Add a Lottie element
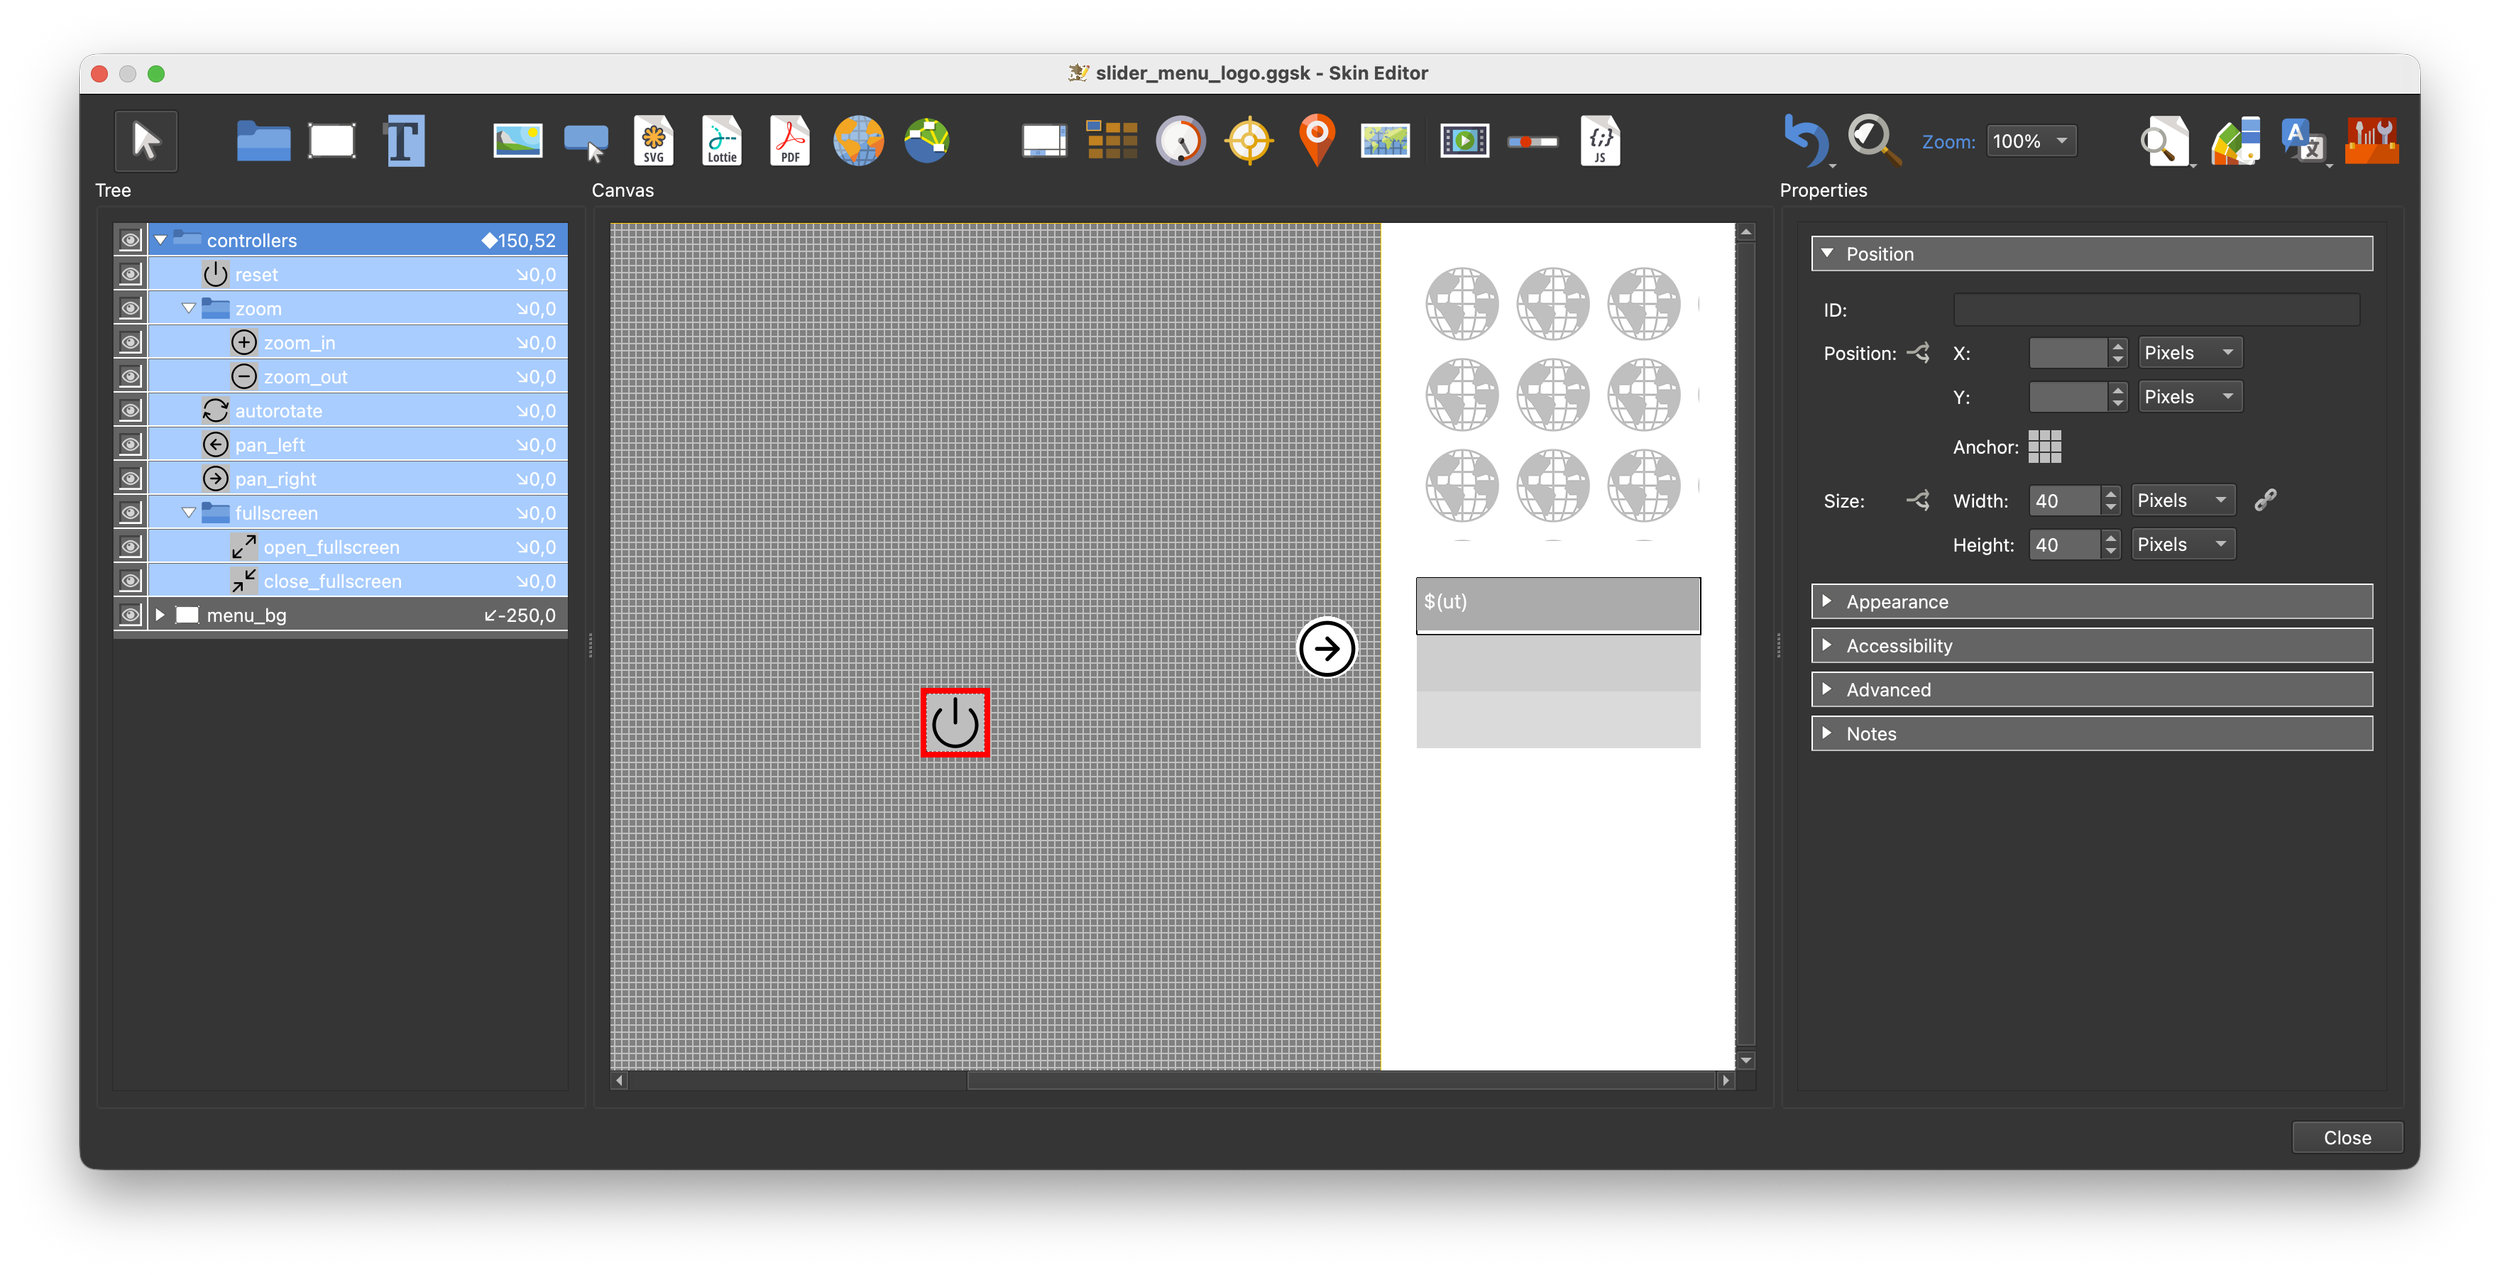The image size is (2500, 1275). (x=721, y=141)
